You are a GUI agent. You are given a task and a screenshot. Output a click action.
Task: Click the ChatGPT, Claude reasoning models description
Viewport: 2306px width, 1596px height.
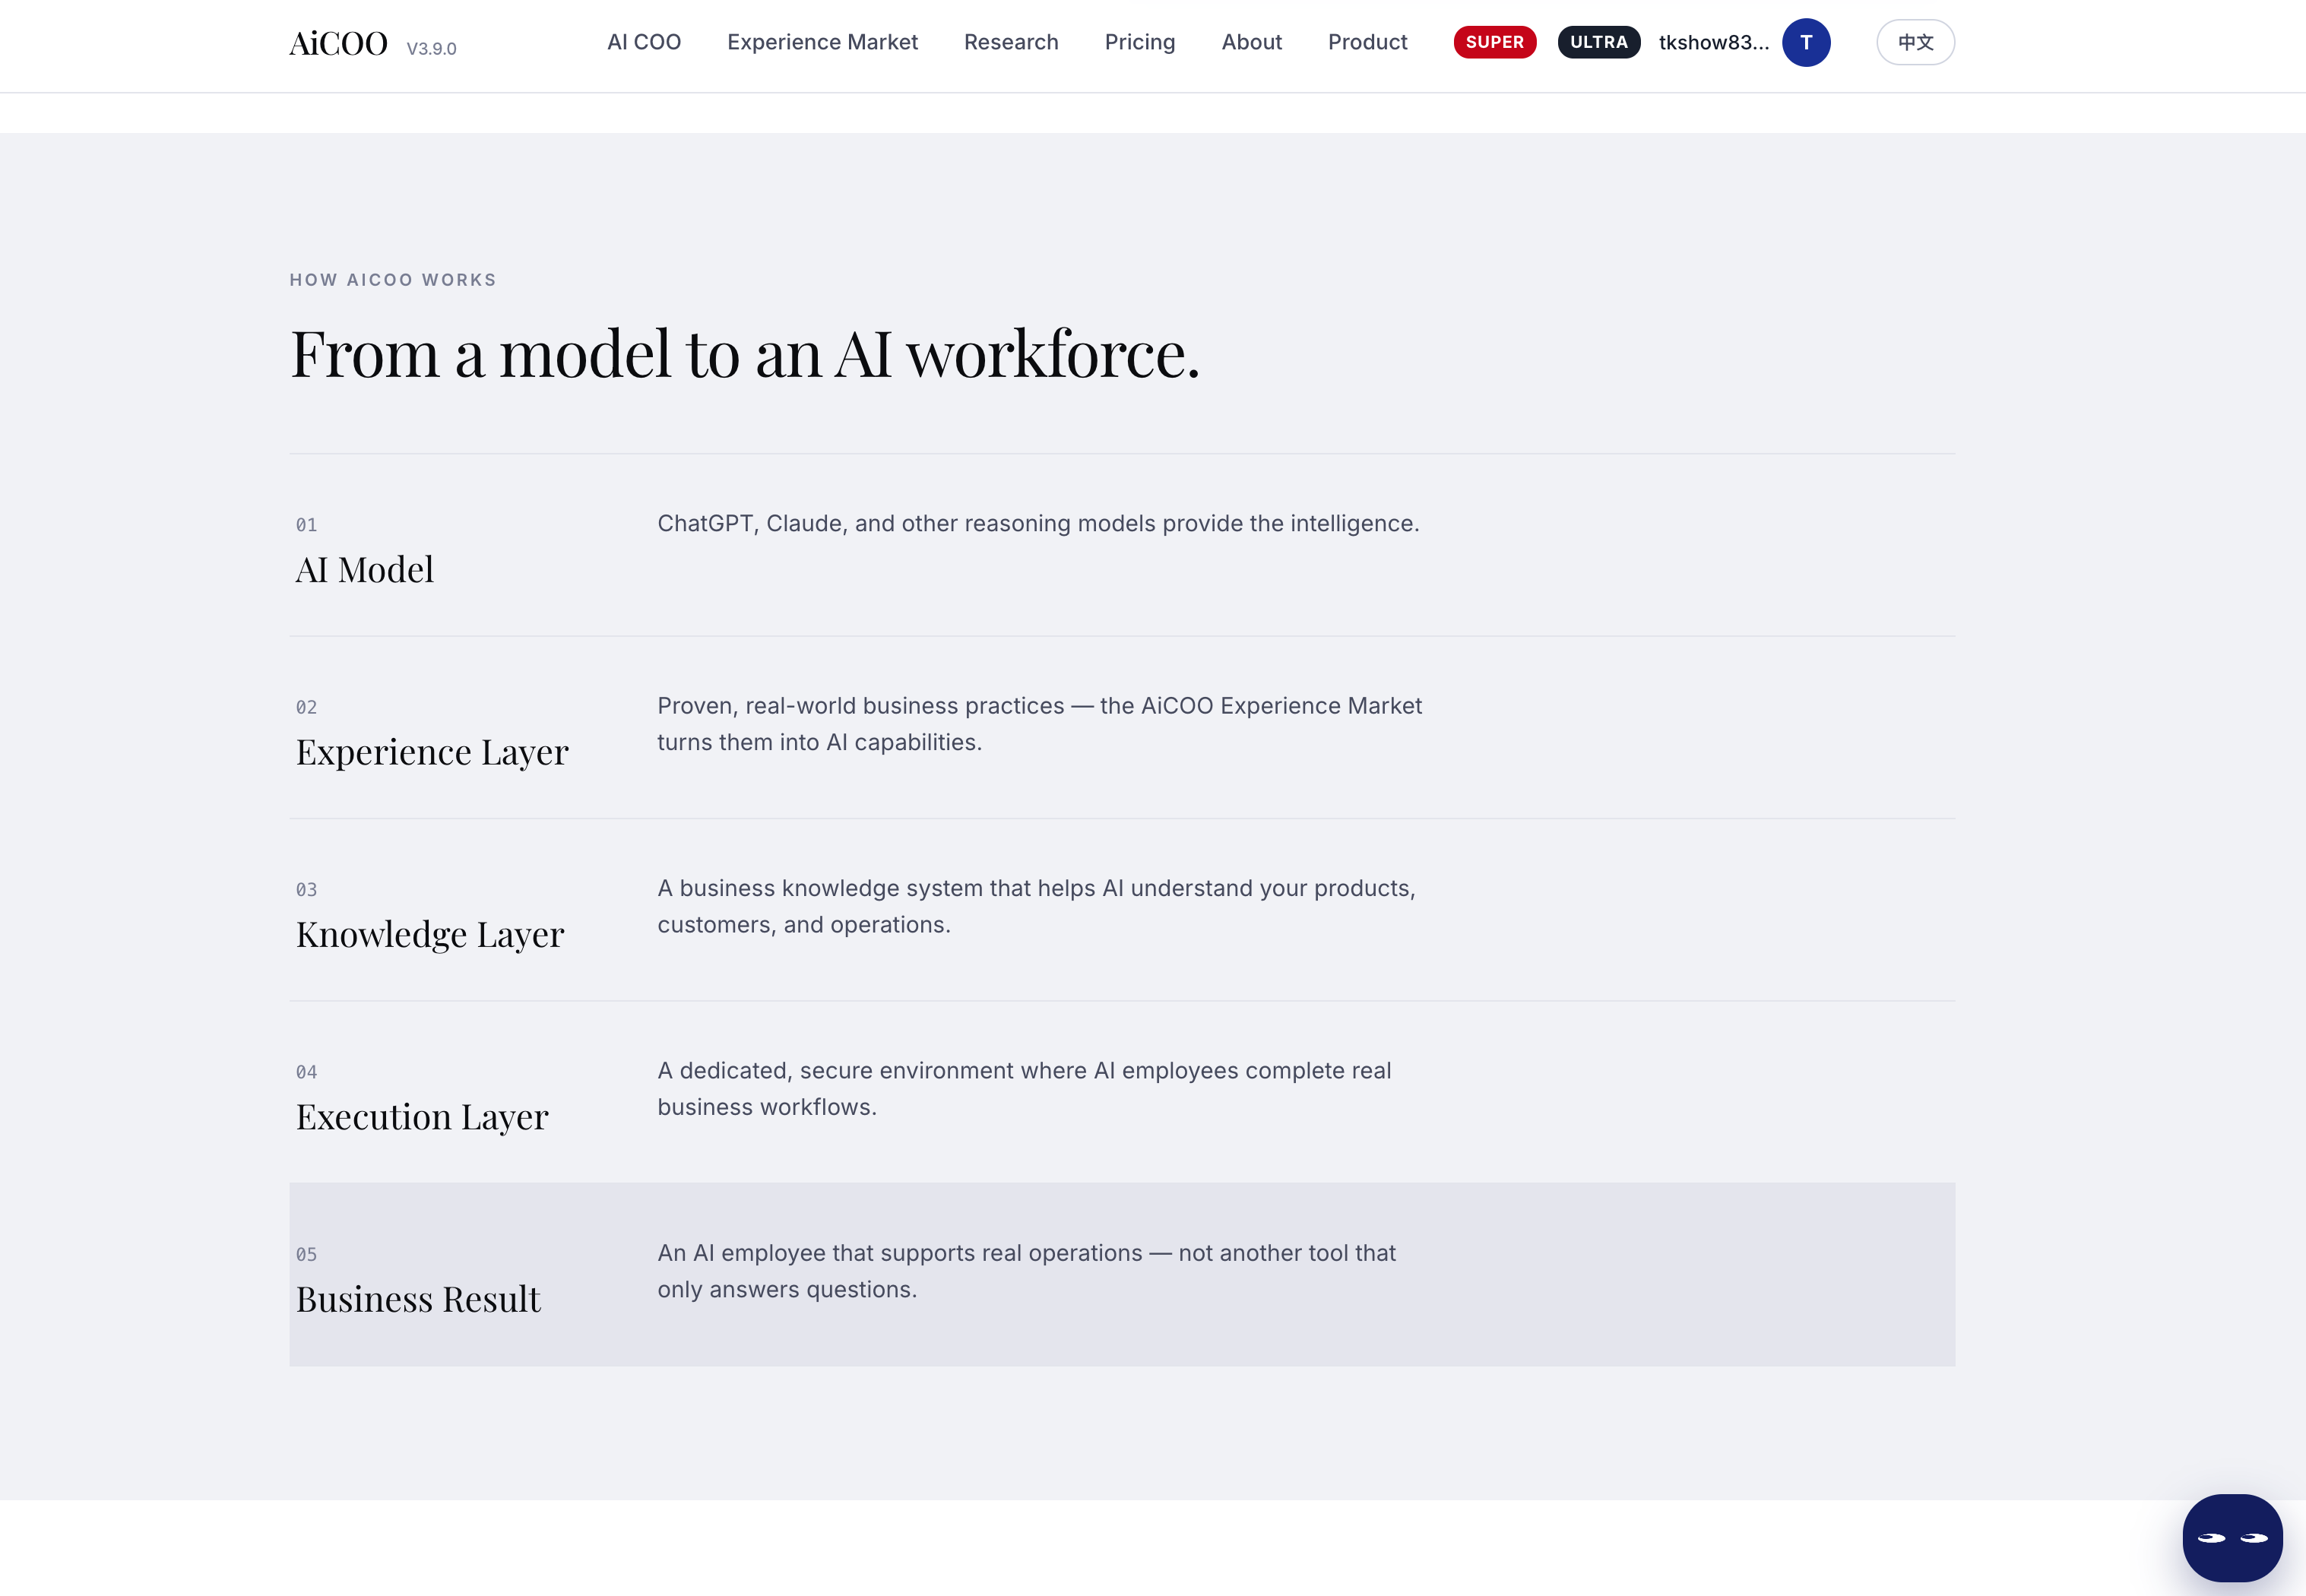point(1038,523)
